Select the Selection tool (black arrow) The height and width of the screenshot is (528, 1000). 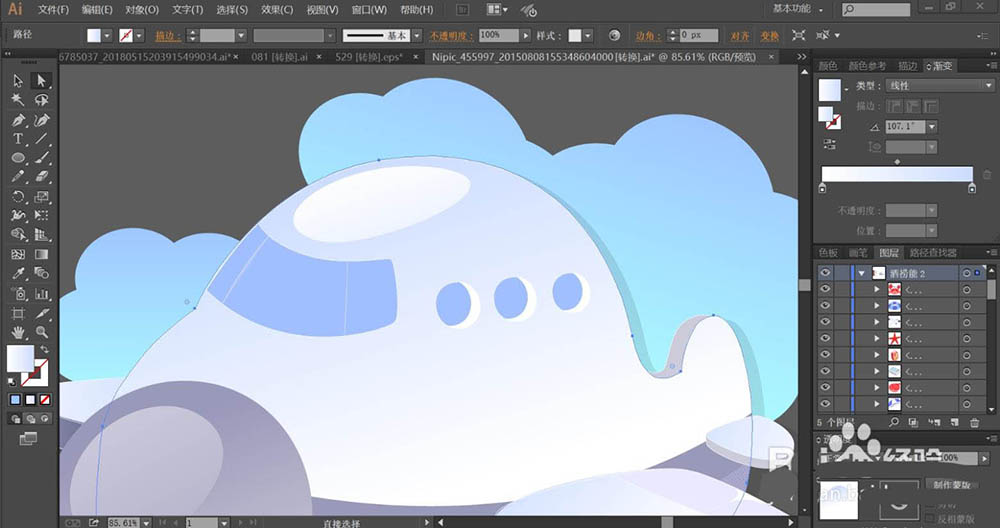(x=18, y=80)
